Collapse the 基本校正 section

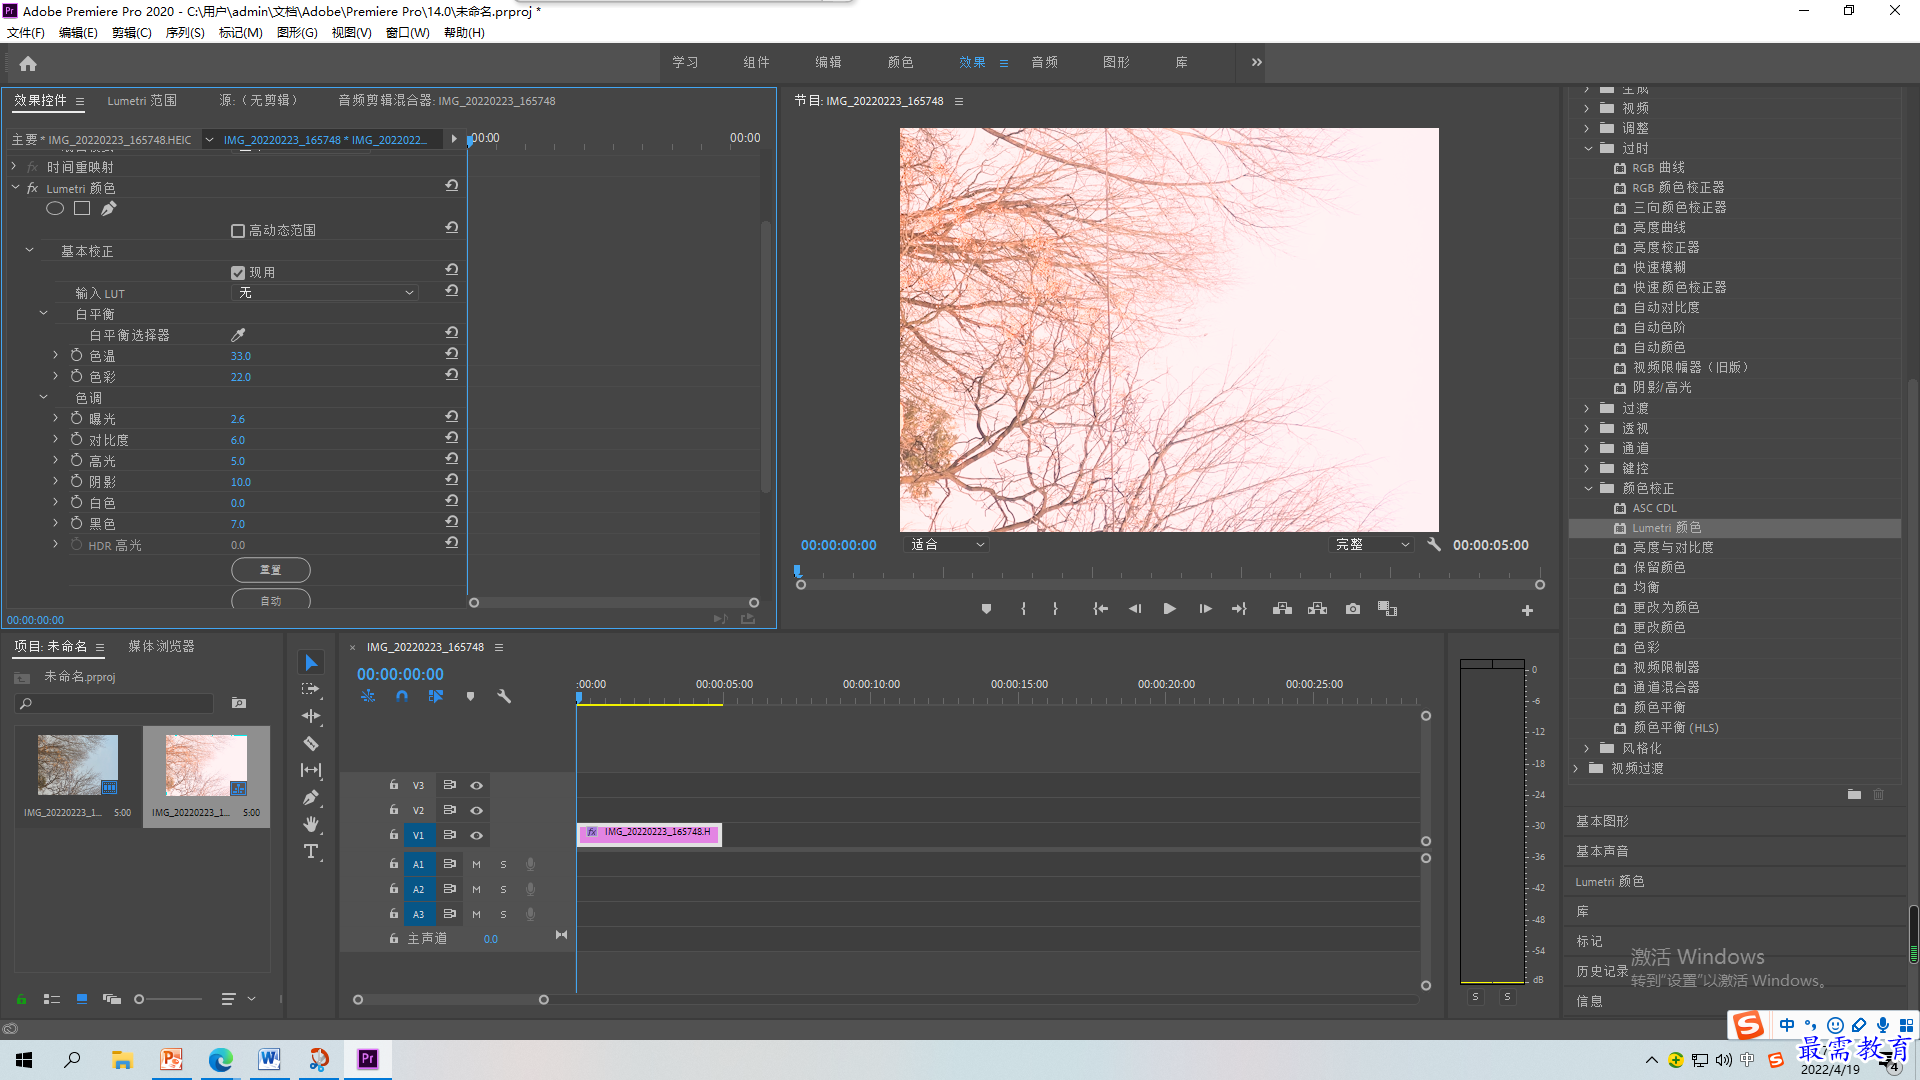point(29,251)
